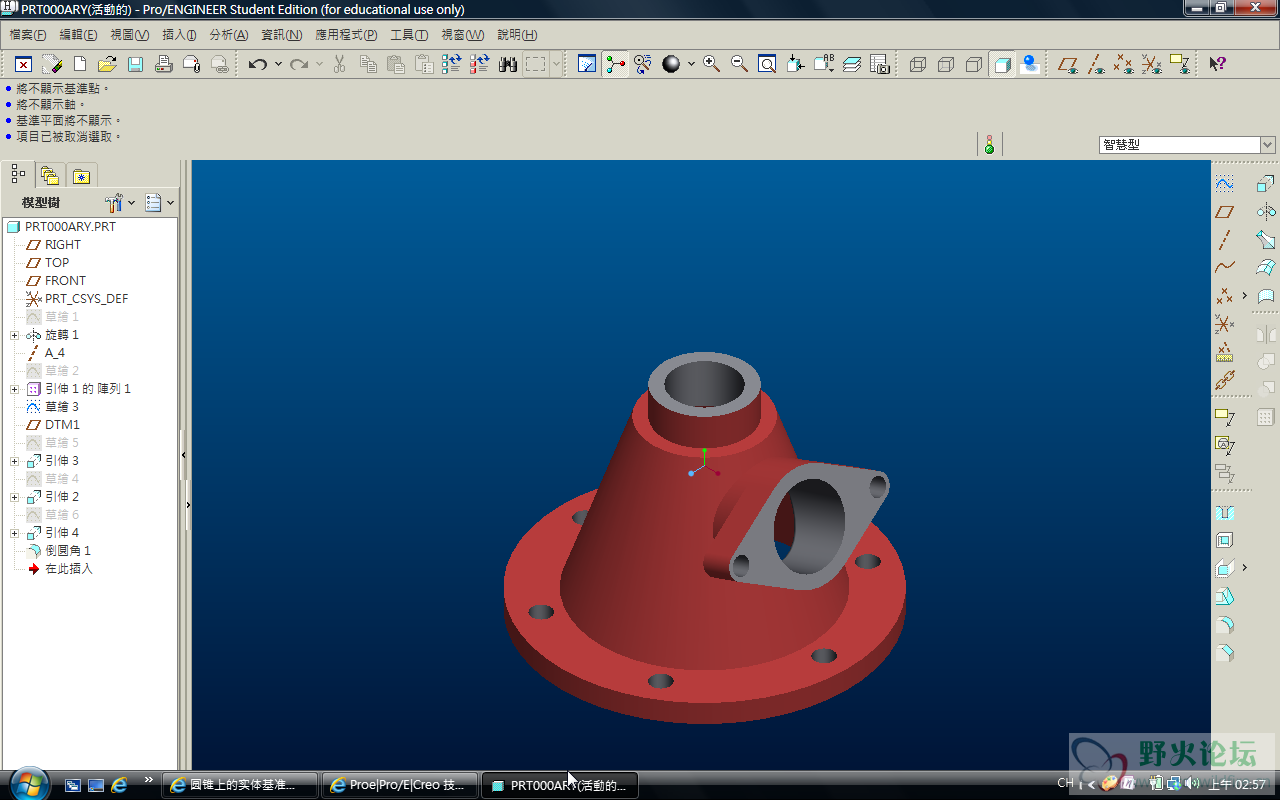The width and height of the screenshot is (1280, 800).
Task: Expand 引伸 1 的 陣列 1 in model tree
Action: (x=15, y=389)
